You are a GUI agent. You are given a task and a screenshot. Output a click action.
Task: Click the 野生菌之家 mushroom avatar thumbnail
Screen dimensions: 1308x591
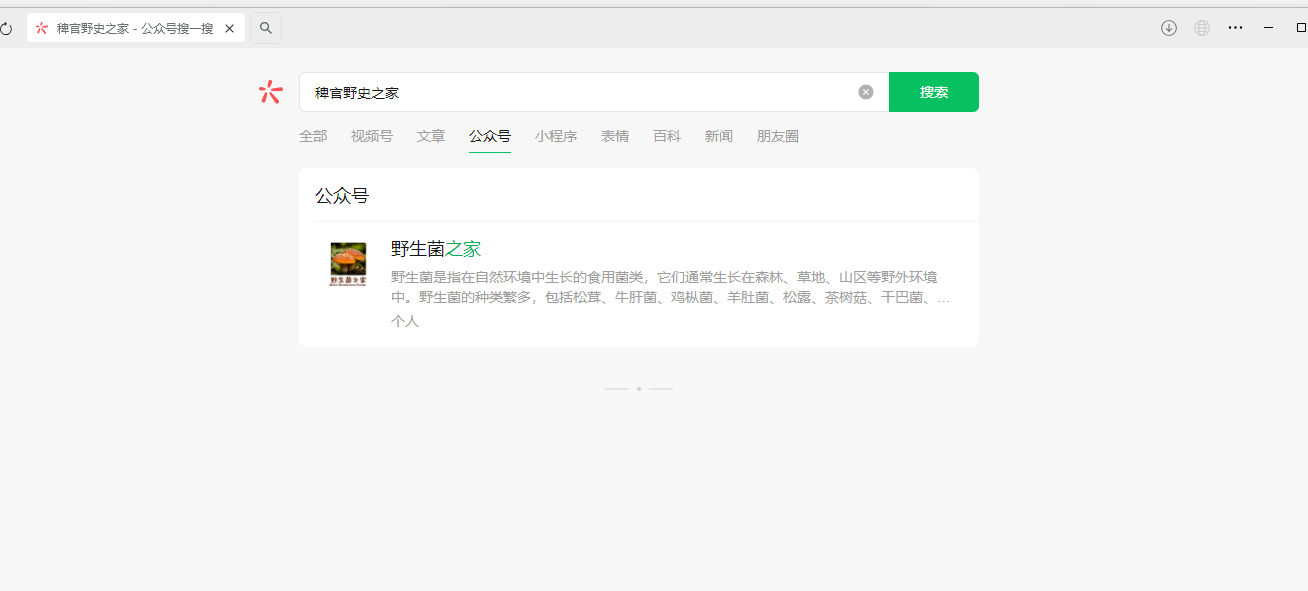pyautogui.click(x=348, y=264)
